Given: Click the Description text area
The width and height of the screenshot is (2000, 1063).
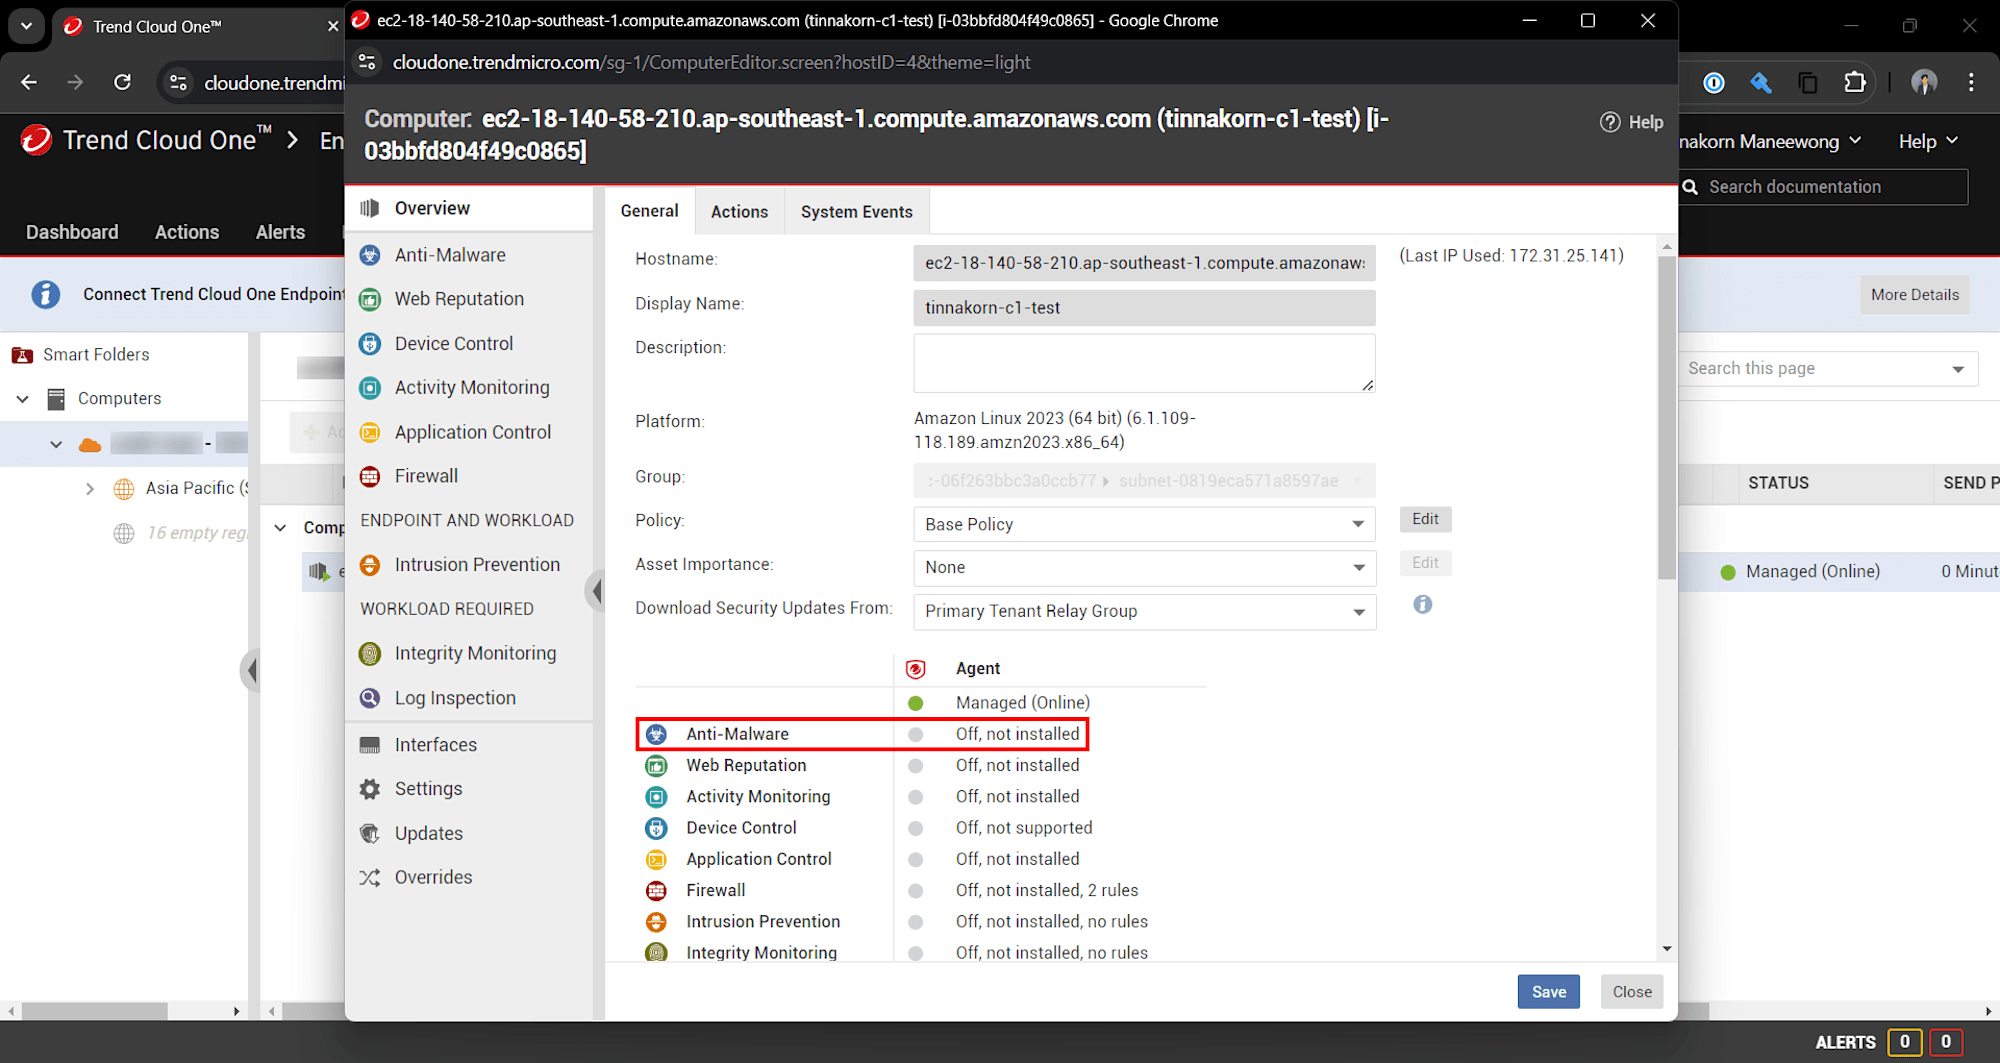Looking at the screenshot, I should coord(1144,363).
